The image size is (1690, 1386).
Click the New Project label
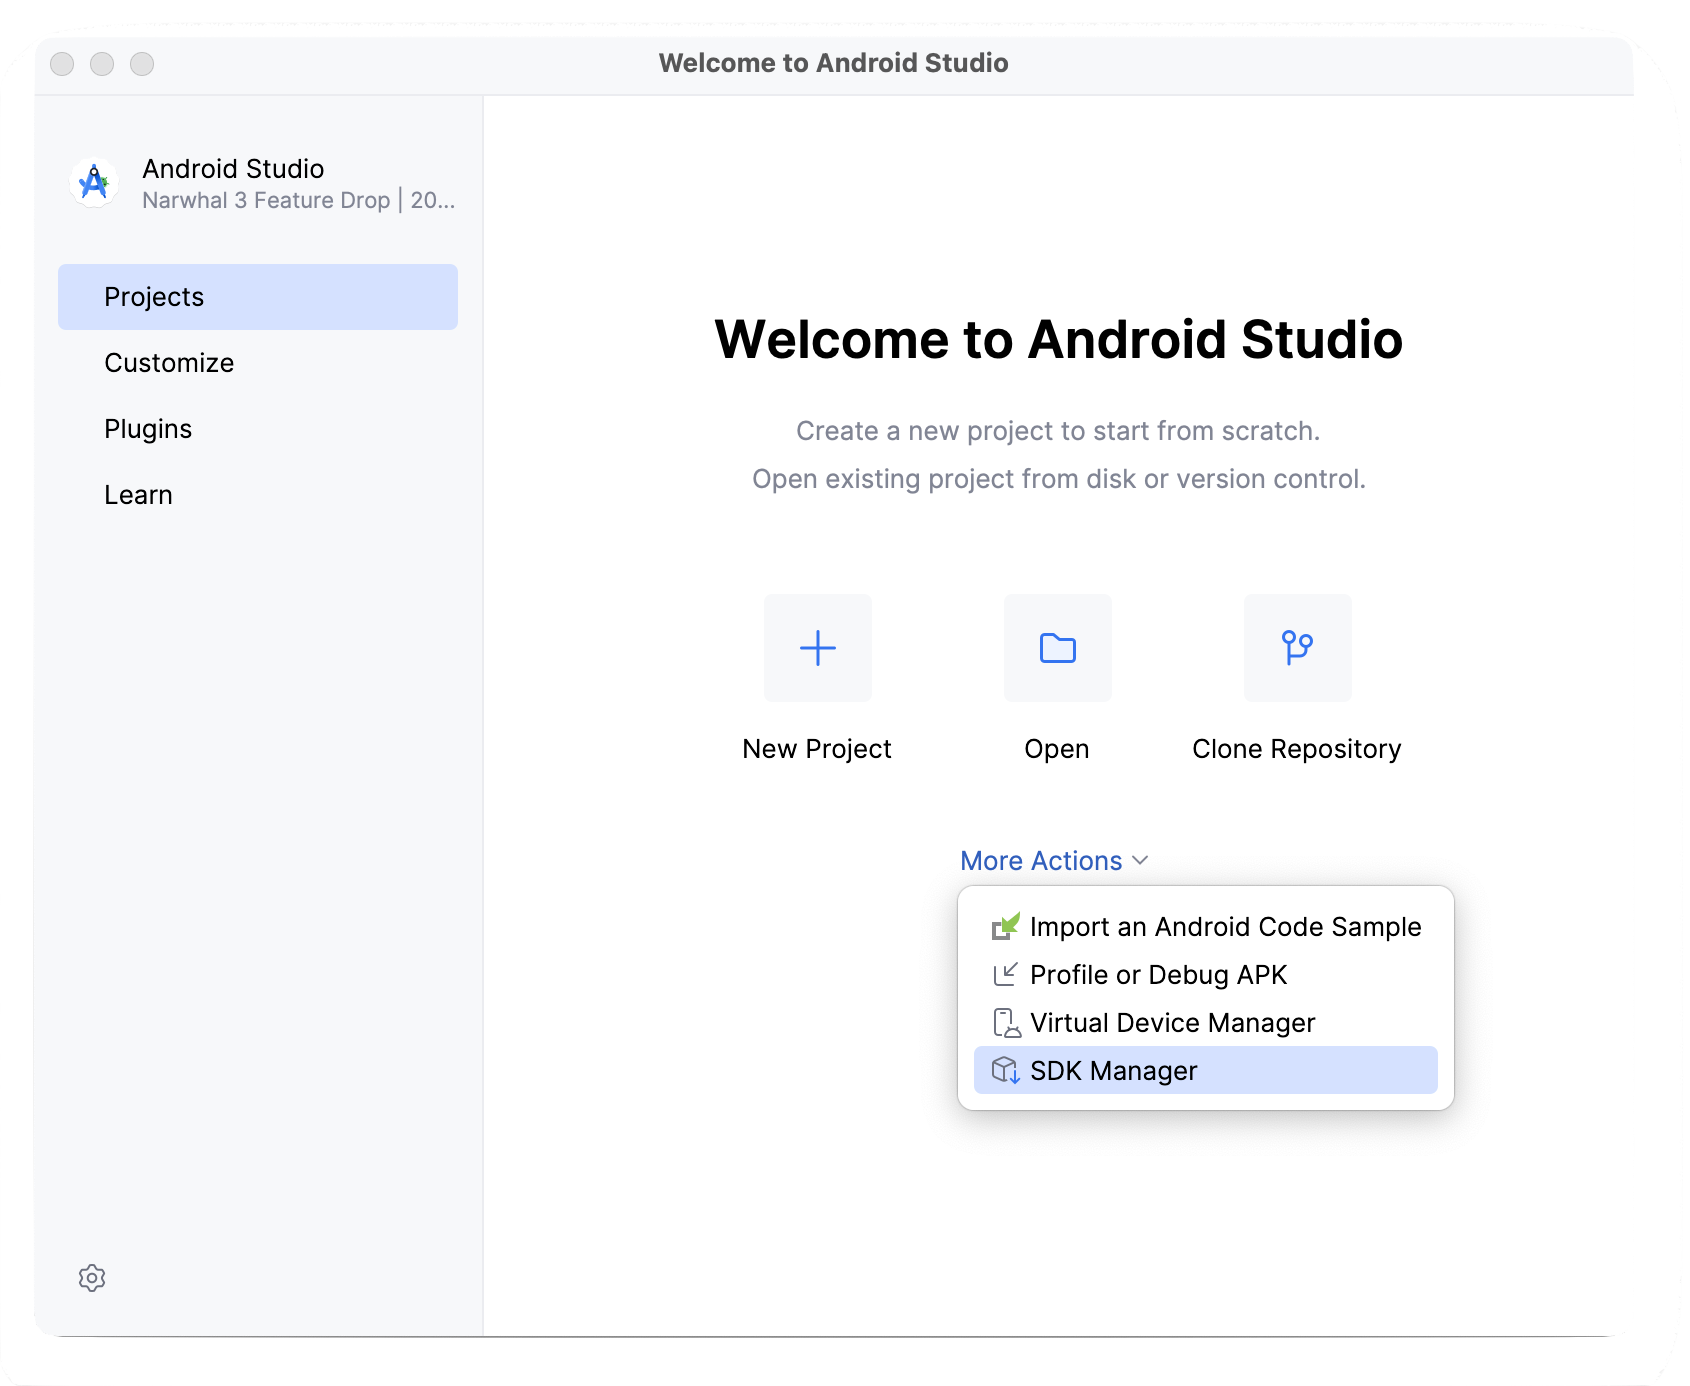coord(816,748)
